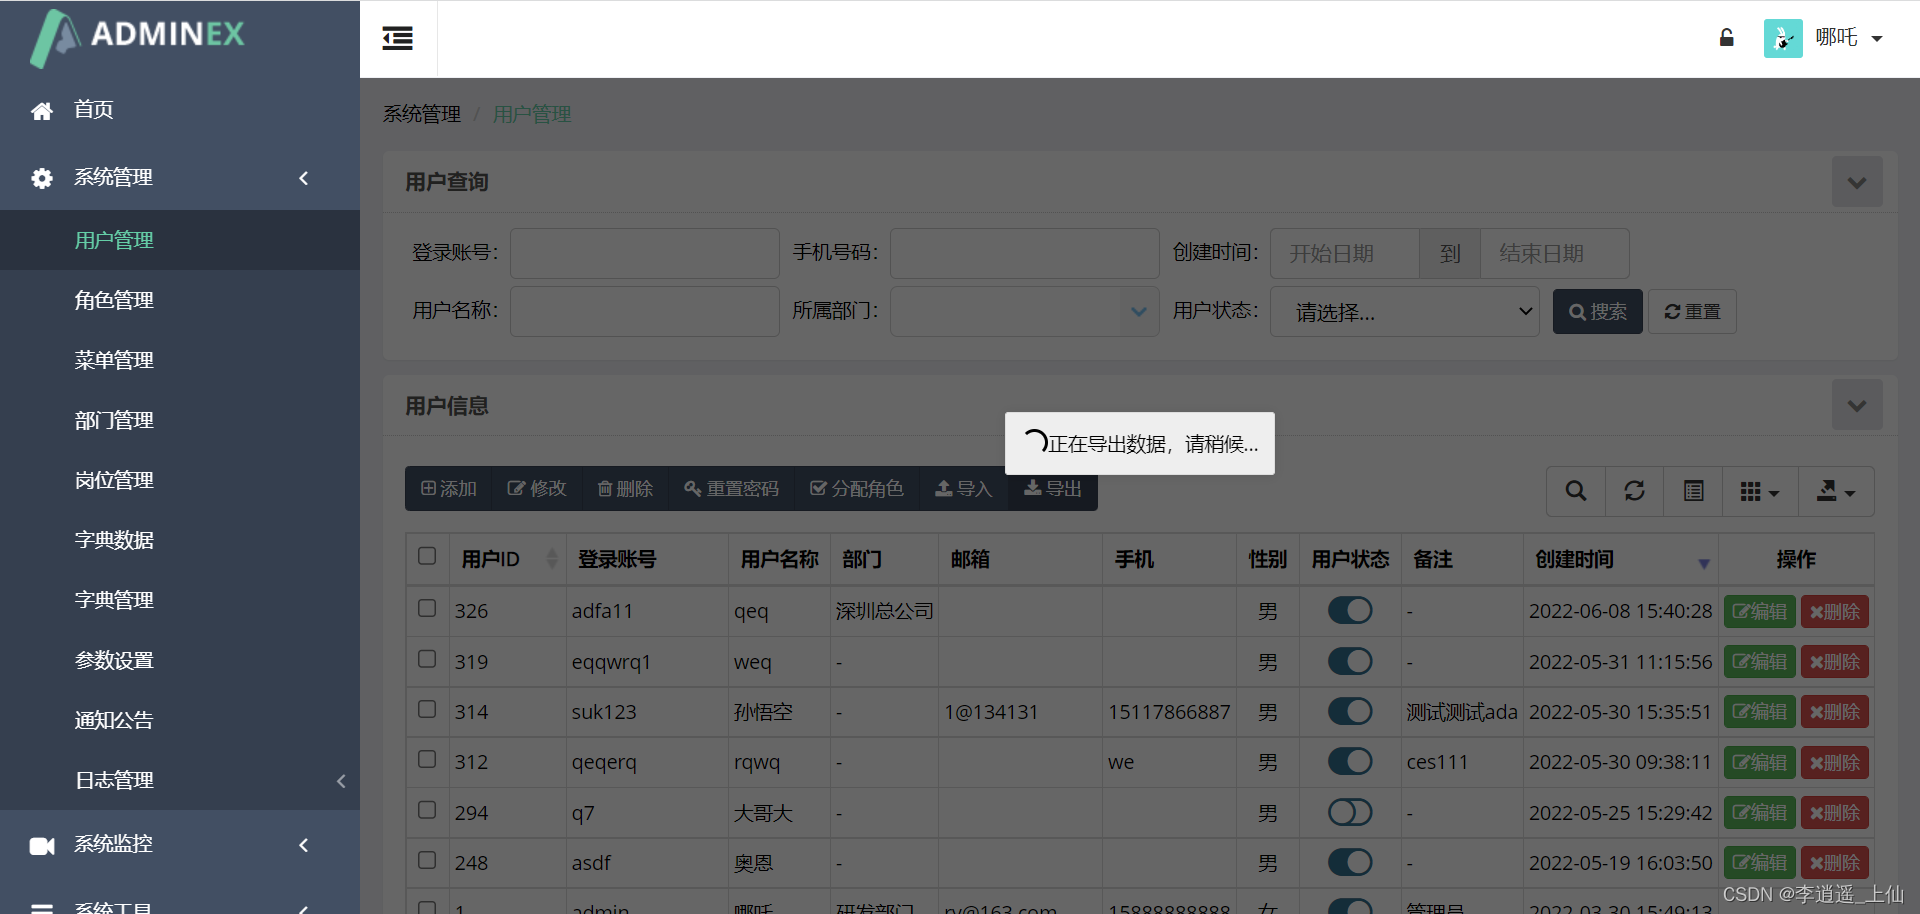Open 部门管理 in the sidebar

pyautogui.click(x=180, y=420)
